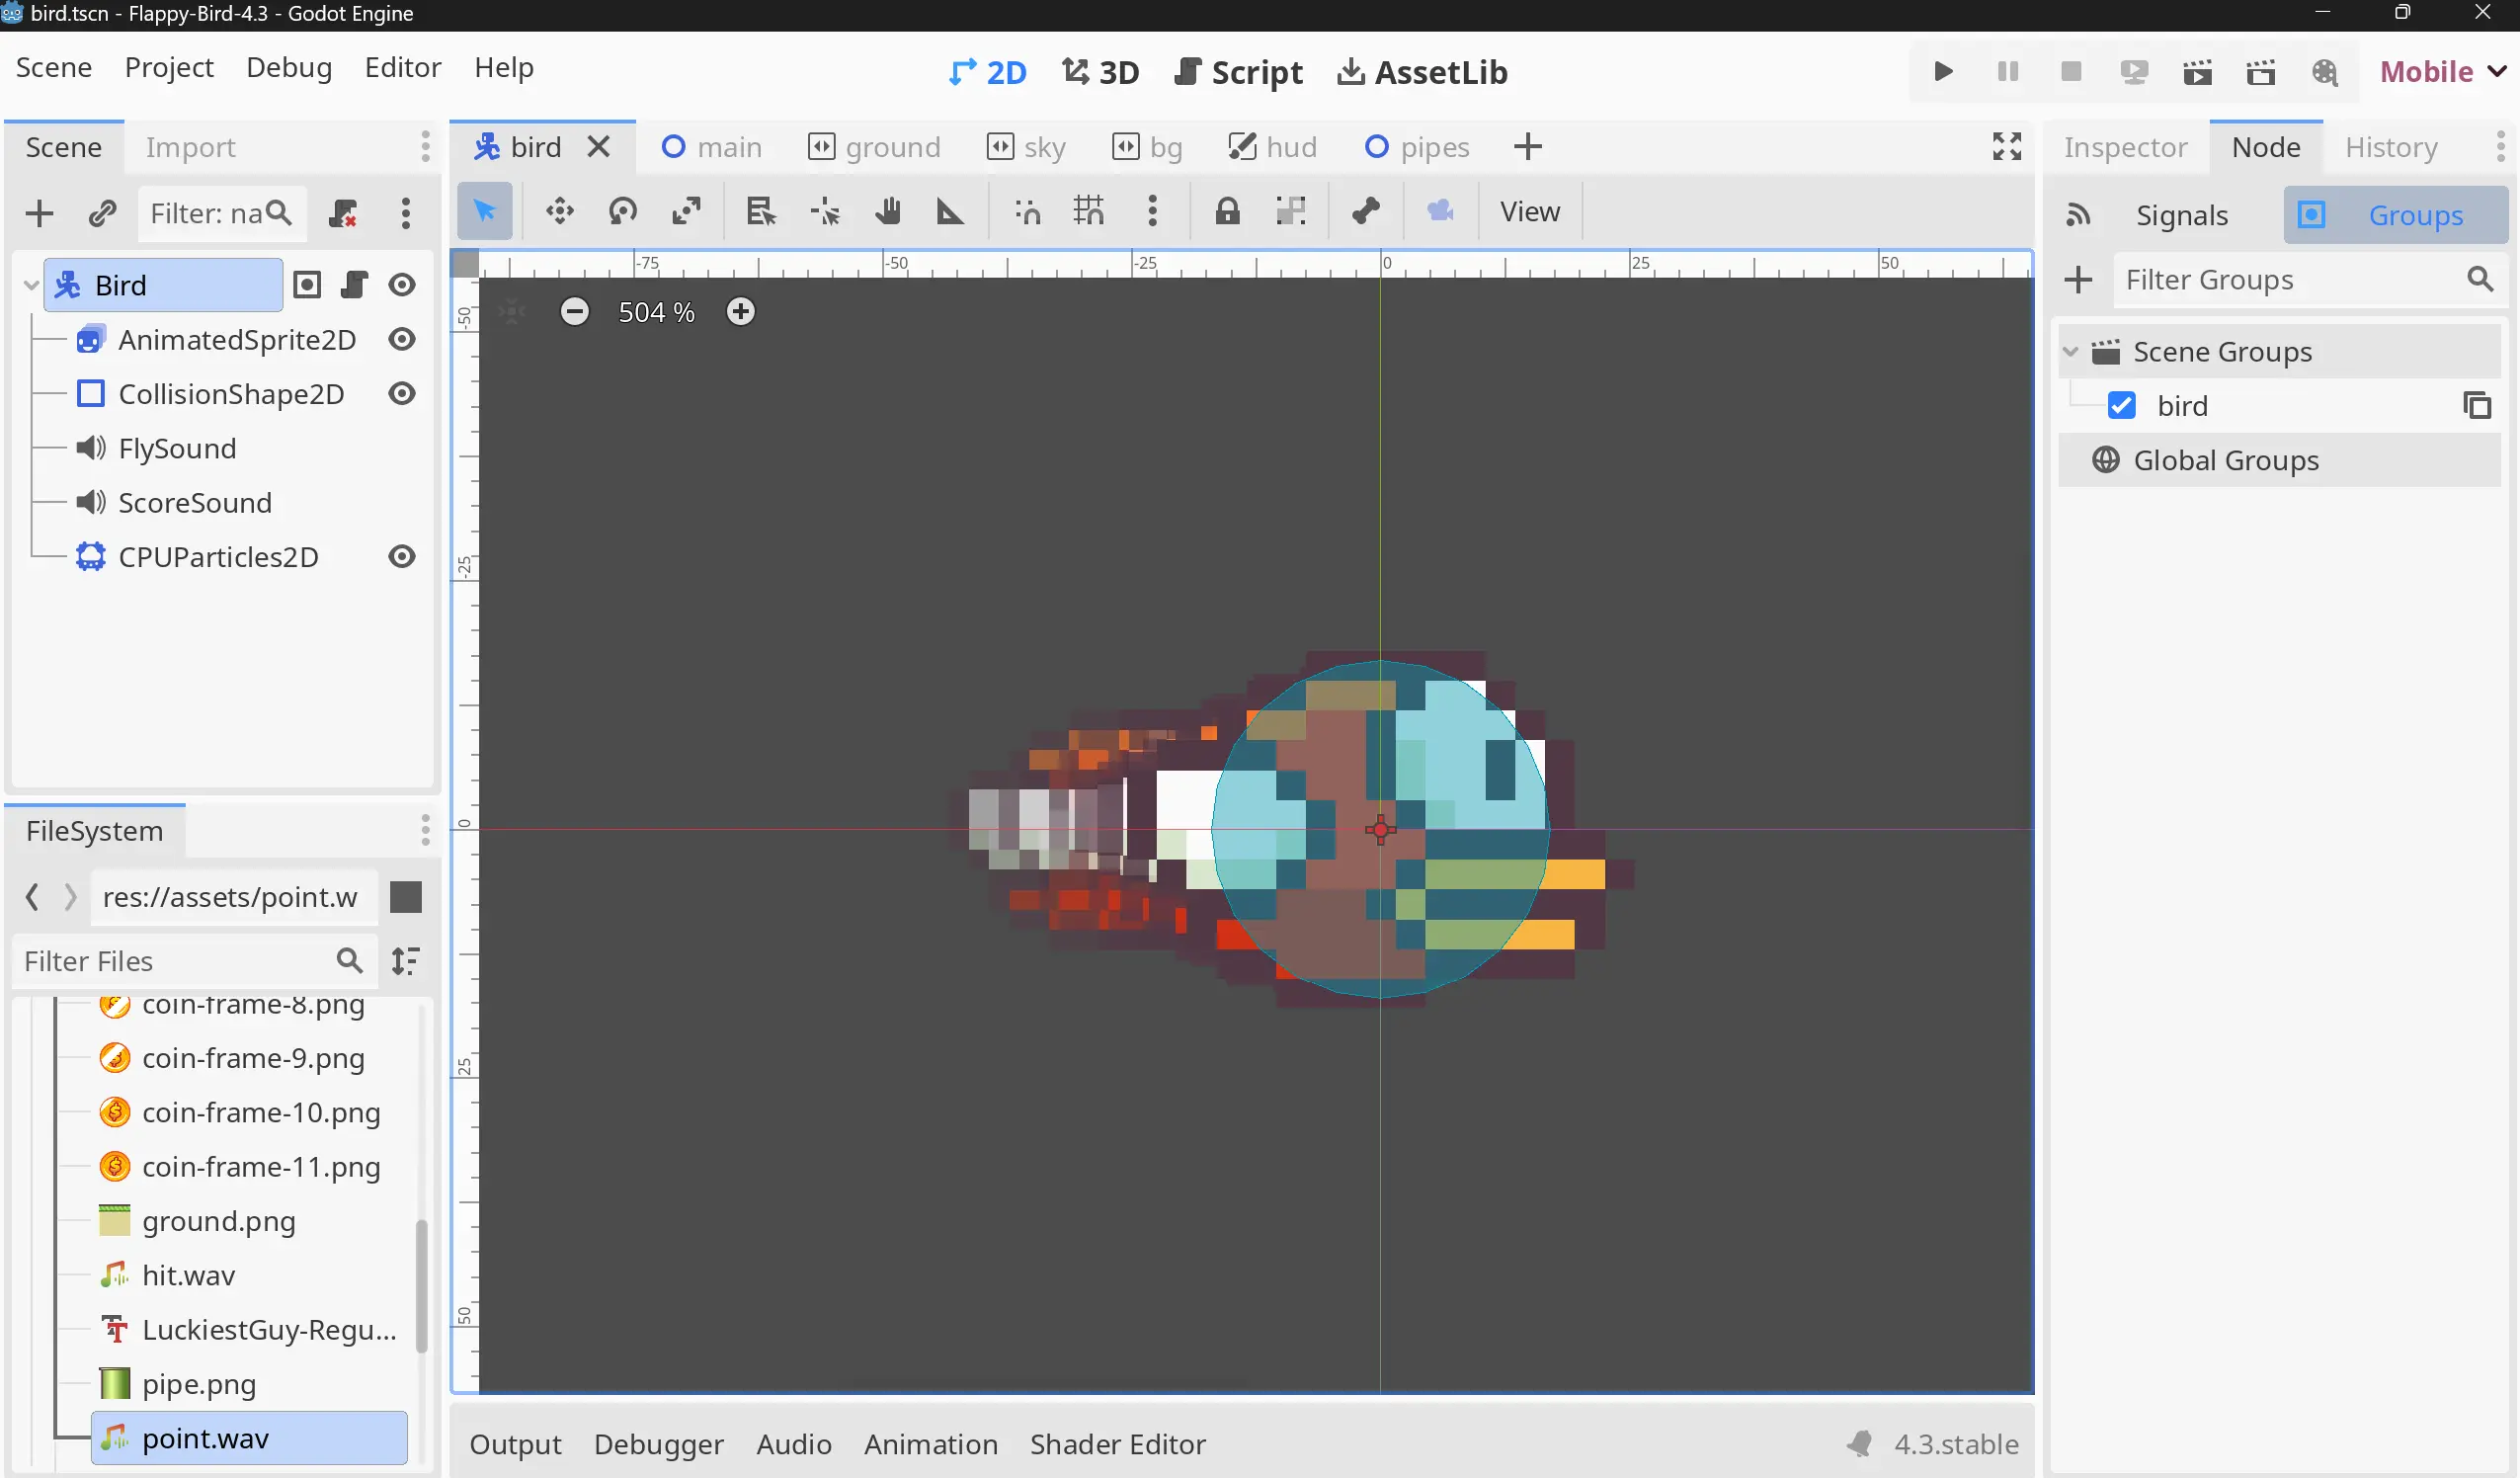Open the Debug menu
2520x1478 pixels.
click(x=289, y=68)
